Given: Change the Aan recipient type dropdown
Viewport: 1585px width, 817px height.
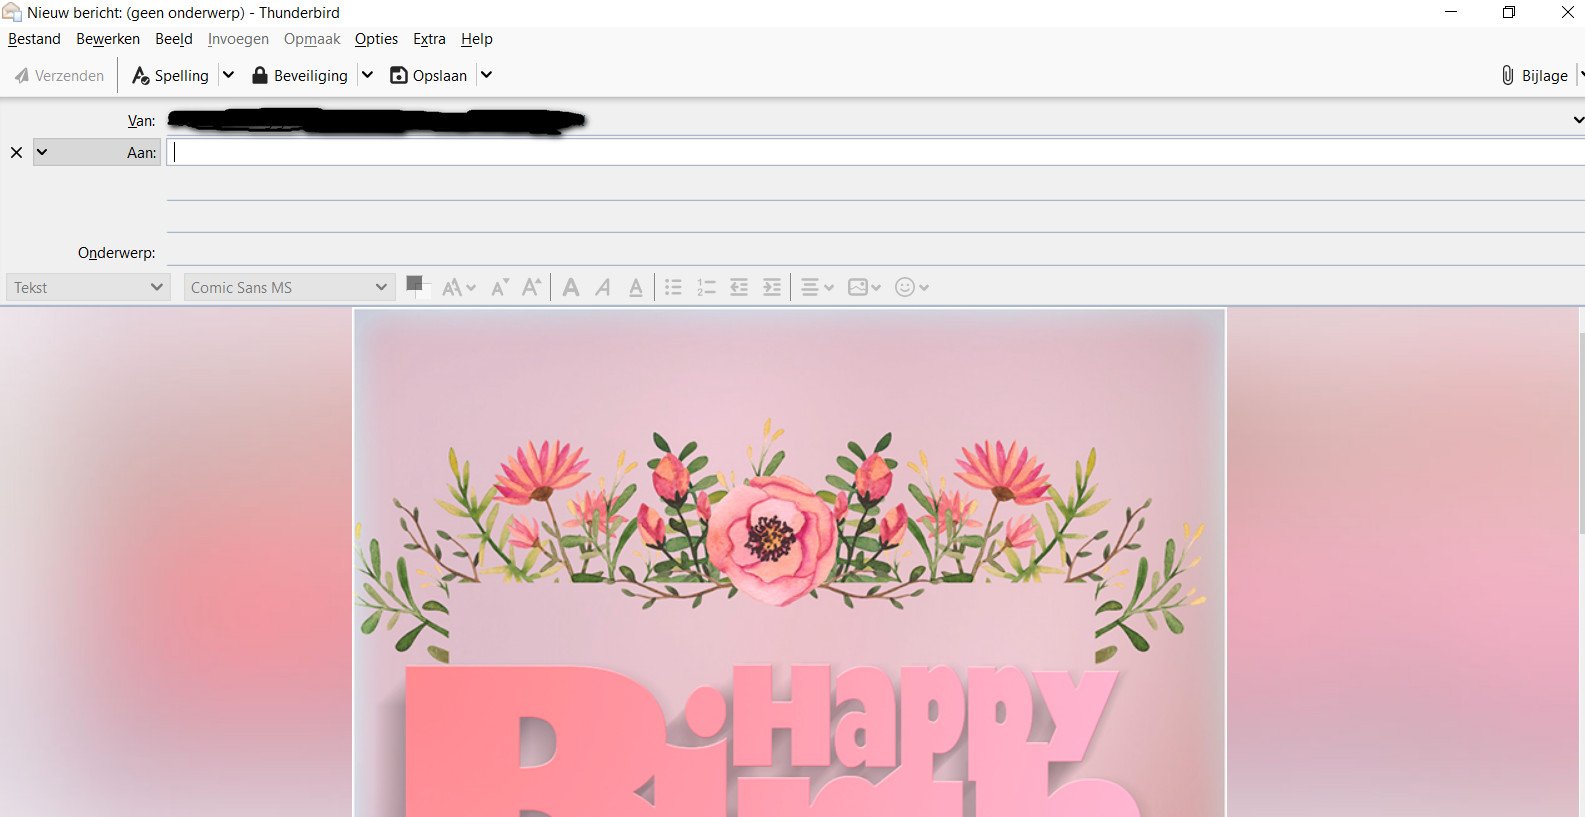Looking at the screenshot, I should point(96,152).
